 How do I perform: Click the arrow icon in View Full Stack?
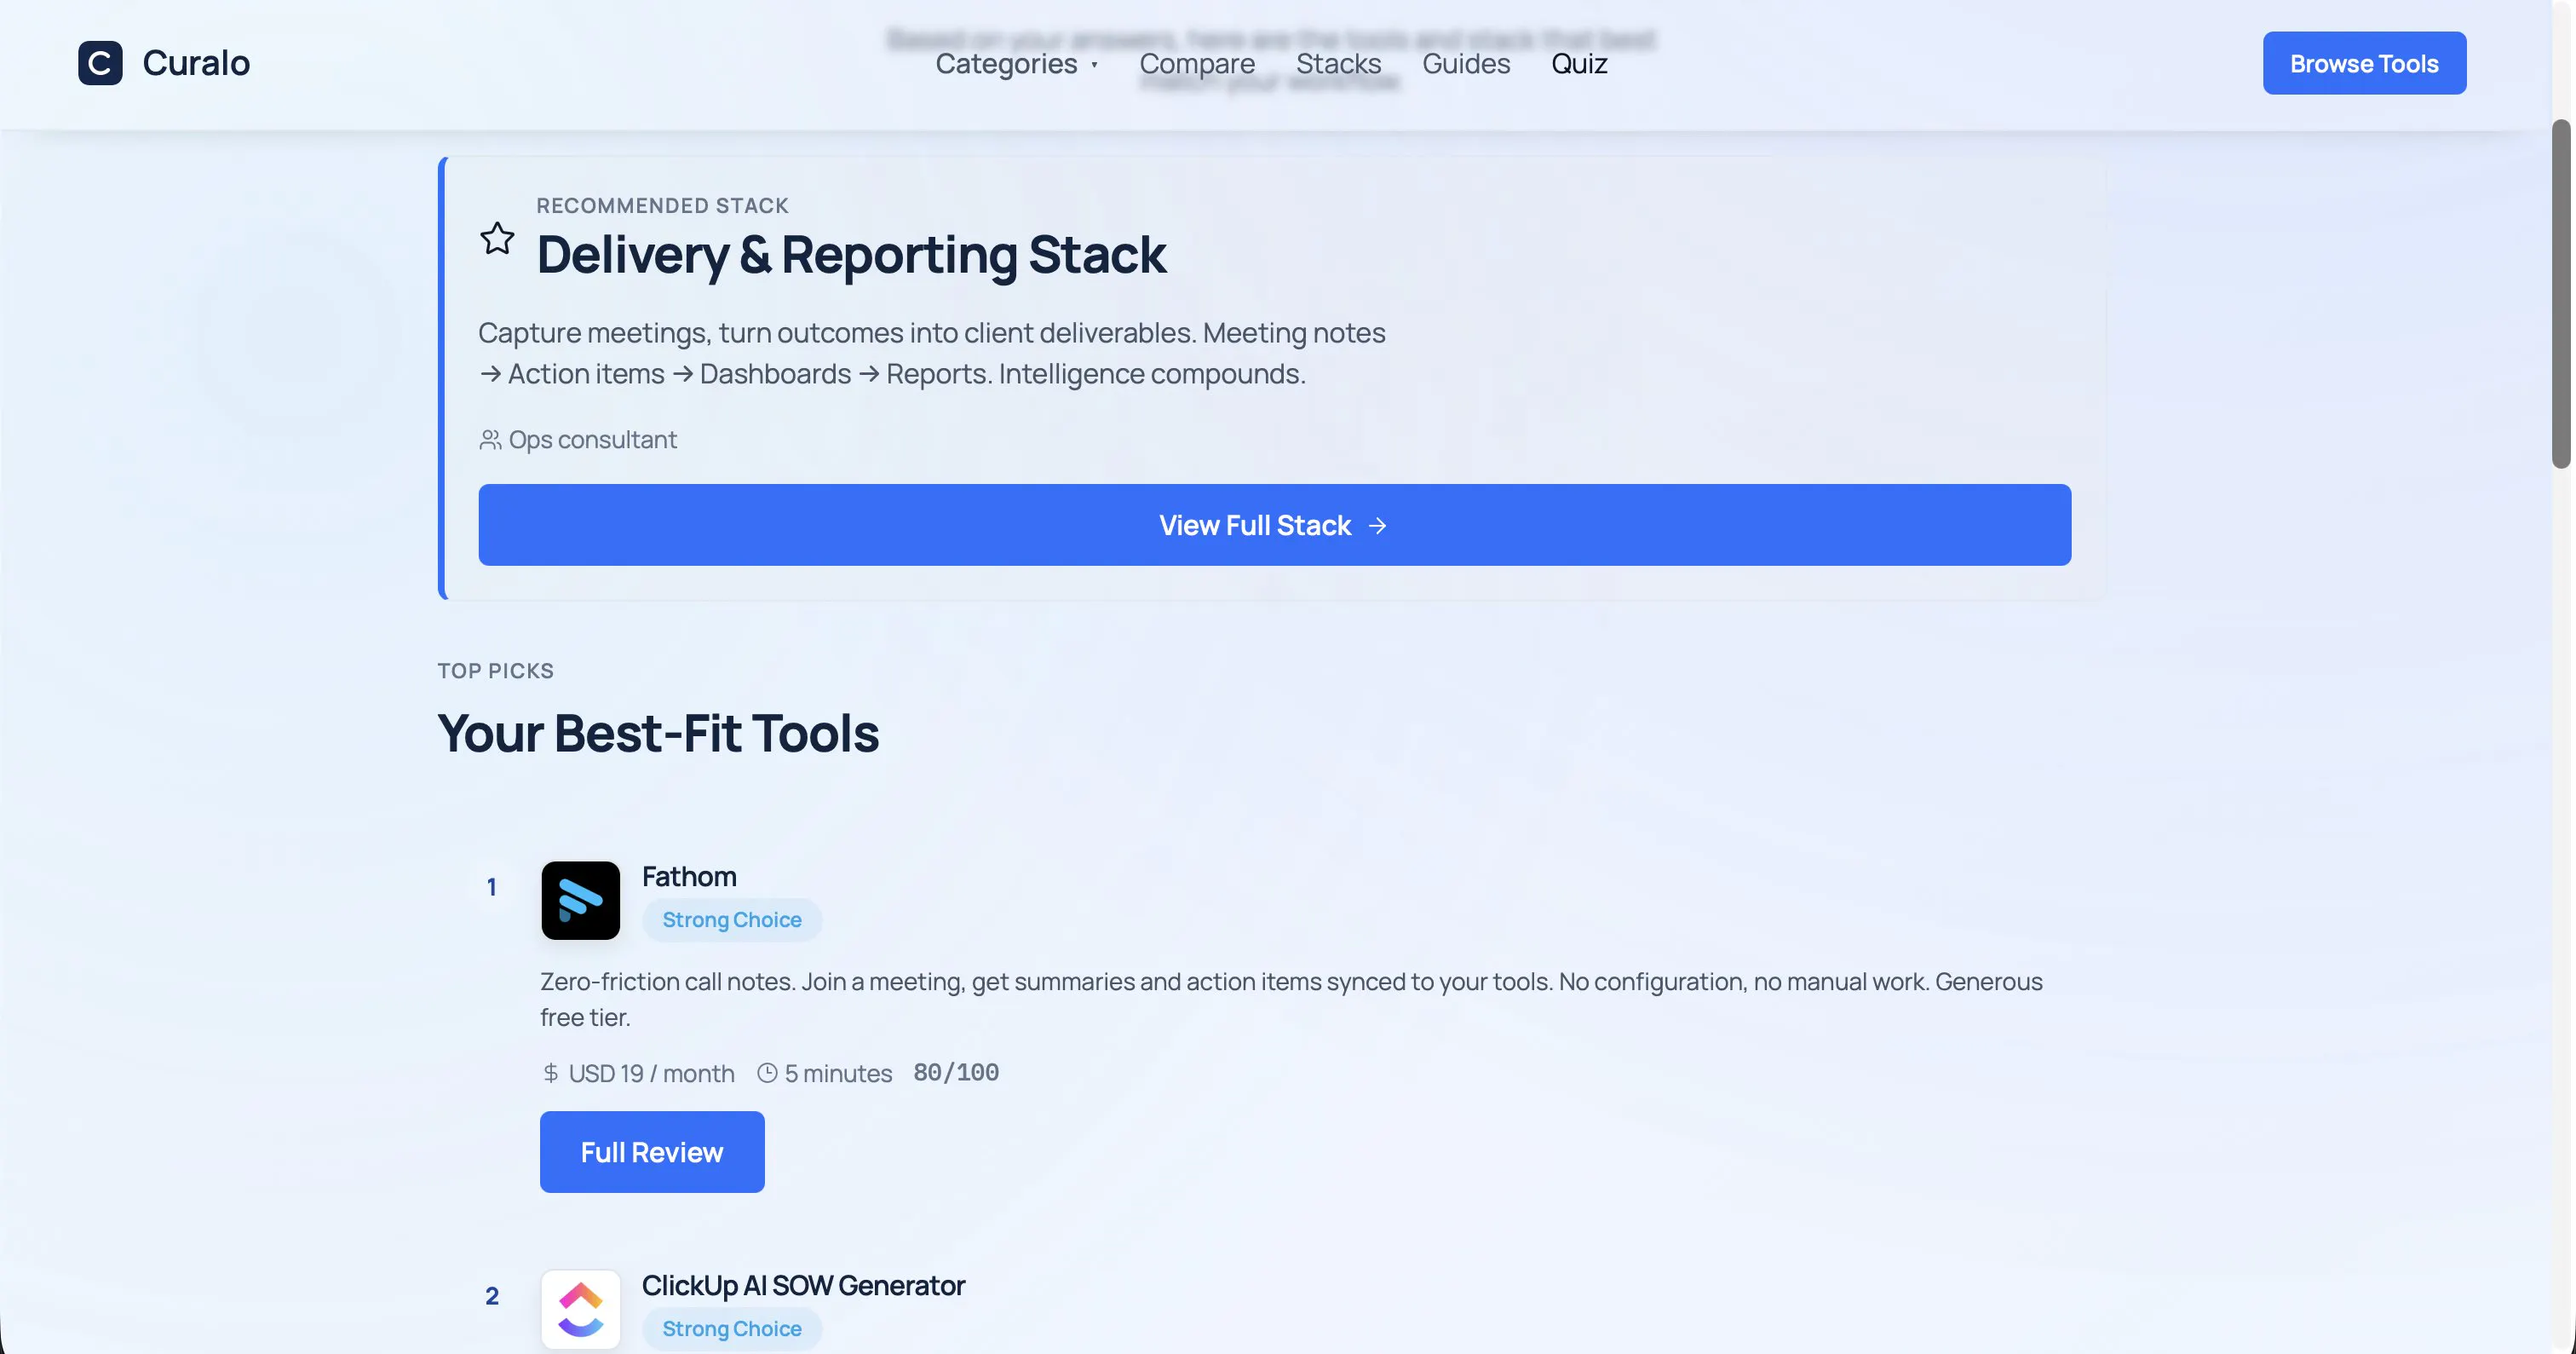tap(1378, 526)
